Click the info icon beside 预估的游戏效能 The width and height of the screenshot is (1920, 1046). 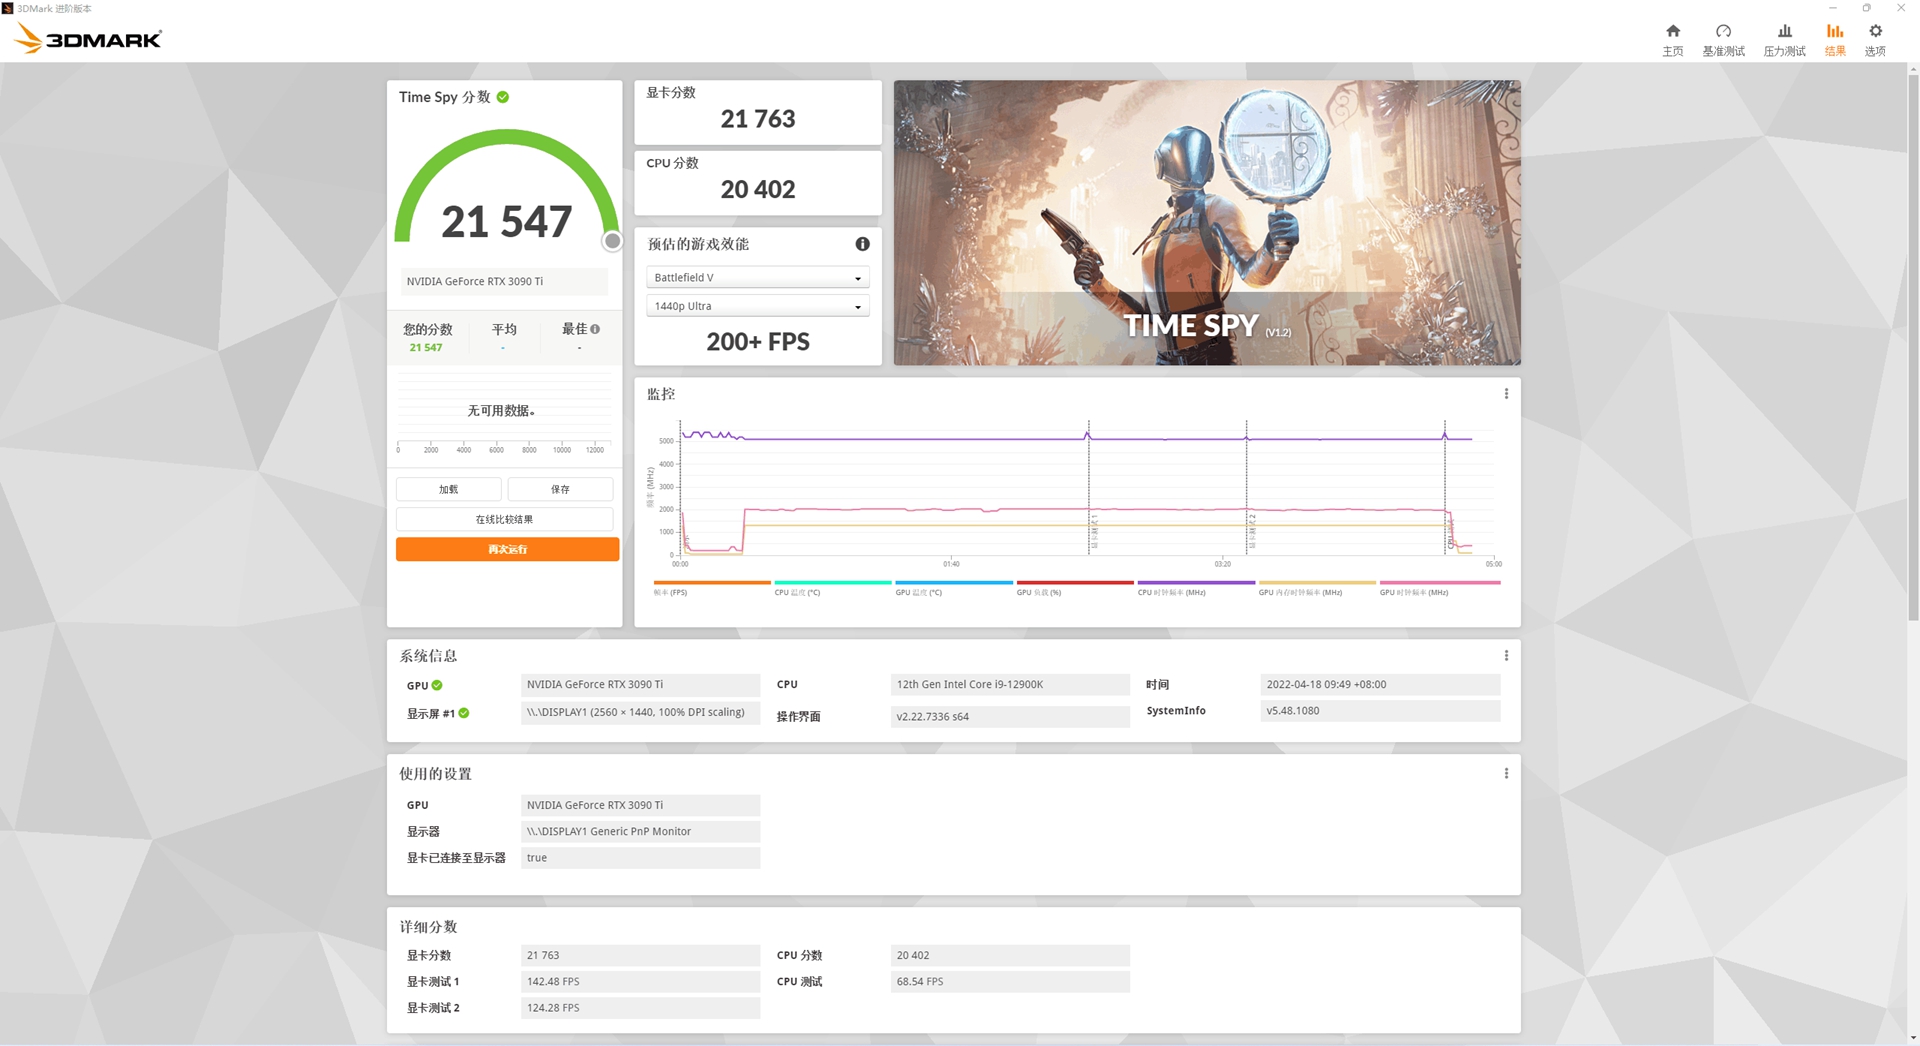point(862,243)
